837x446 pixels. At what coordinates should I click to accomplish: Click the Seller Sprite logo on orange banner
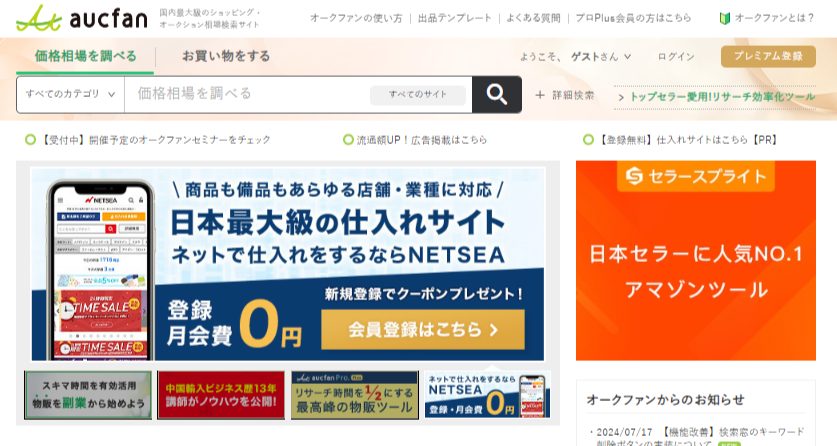(x=696, y=176)
